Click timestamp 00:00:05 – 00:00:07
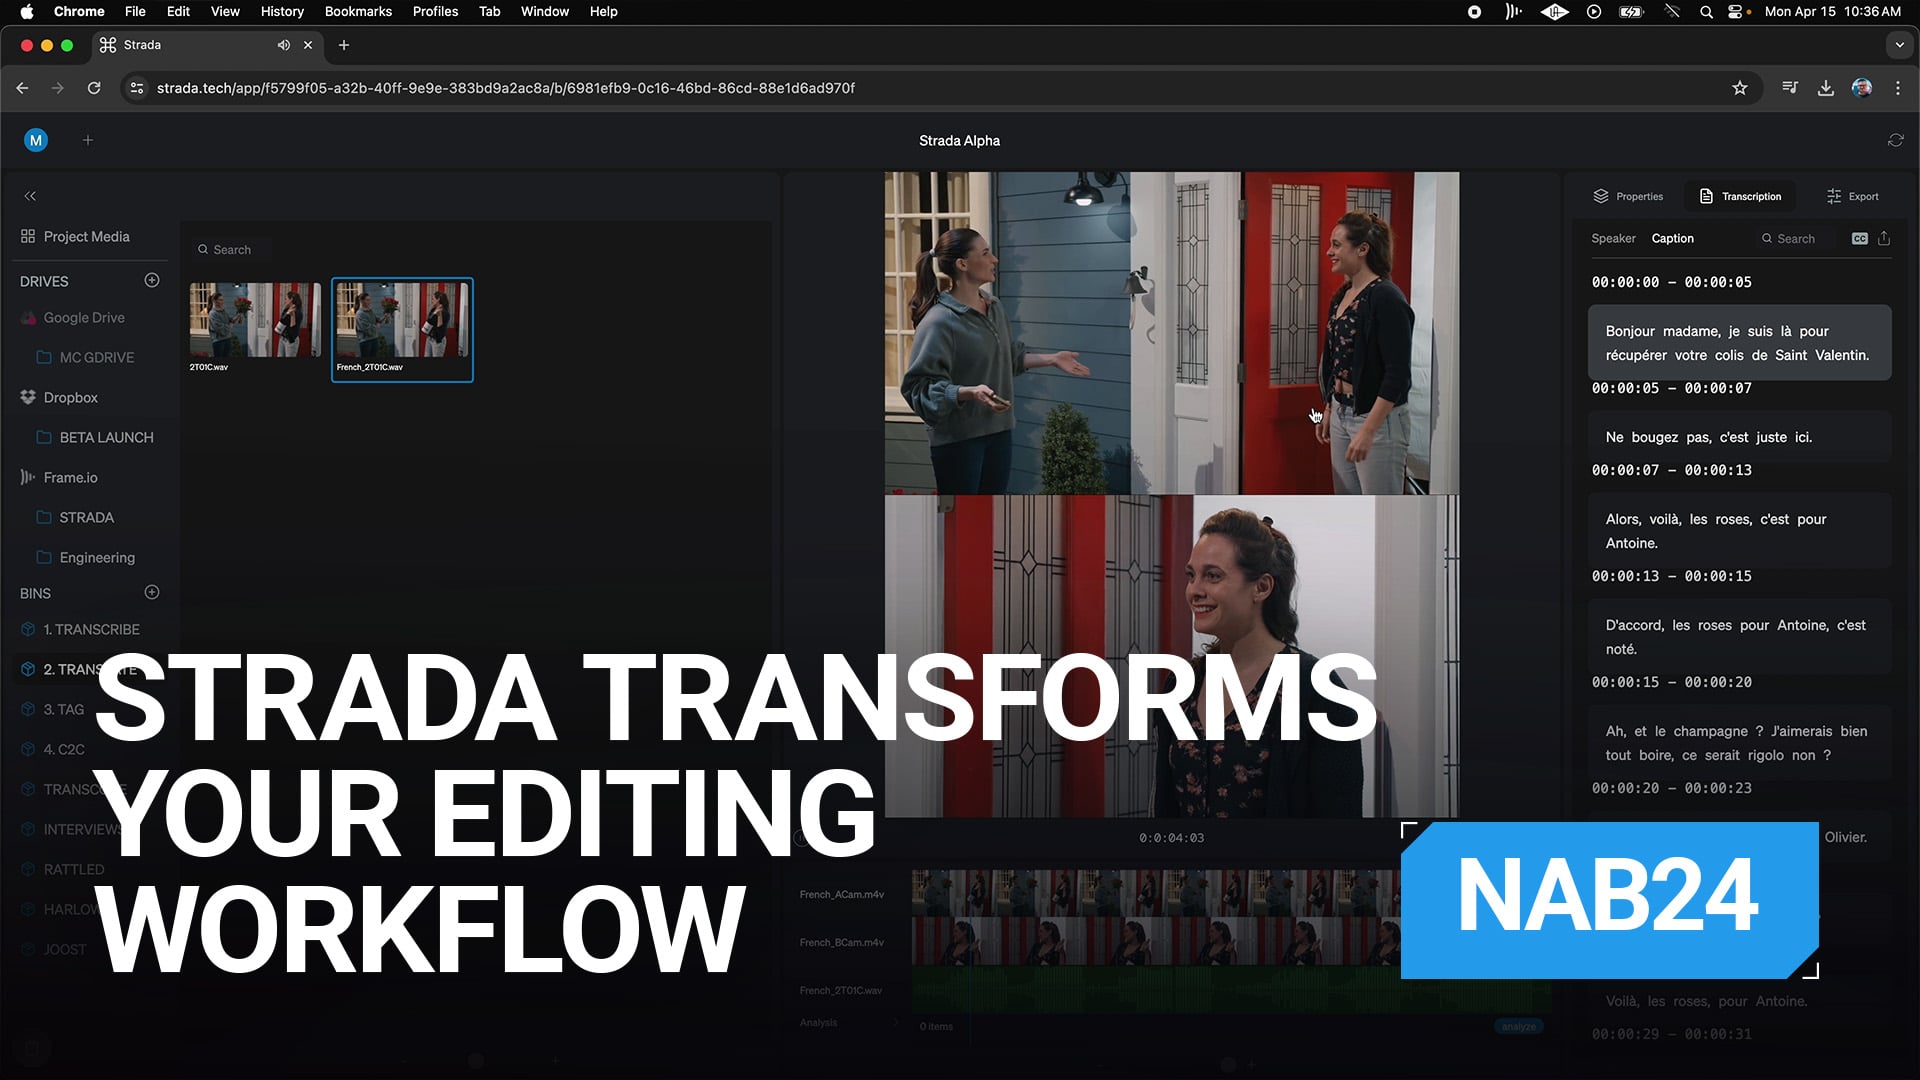 pyautogui.click(x=1671, y=388)
